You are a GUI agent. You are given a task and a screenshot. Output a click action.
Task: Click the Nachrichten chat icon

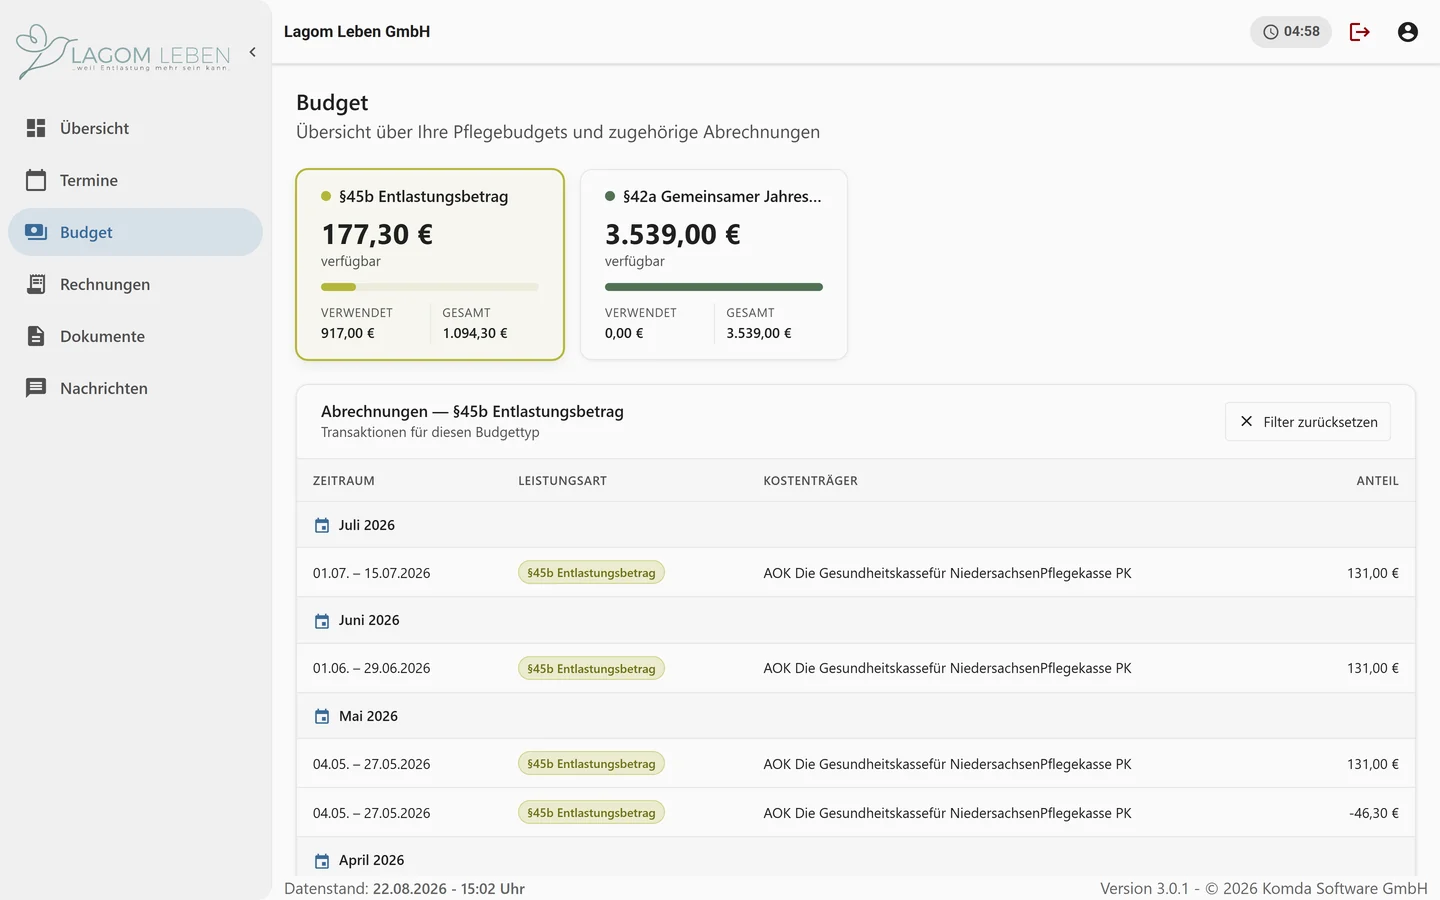[x=36, y=388]
